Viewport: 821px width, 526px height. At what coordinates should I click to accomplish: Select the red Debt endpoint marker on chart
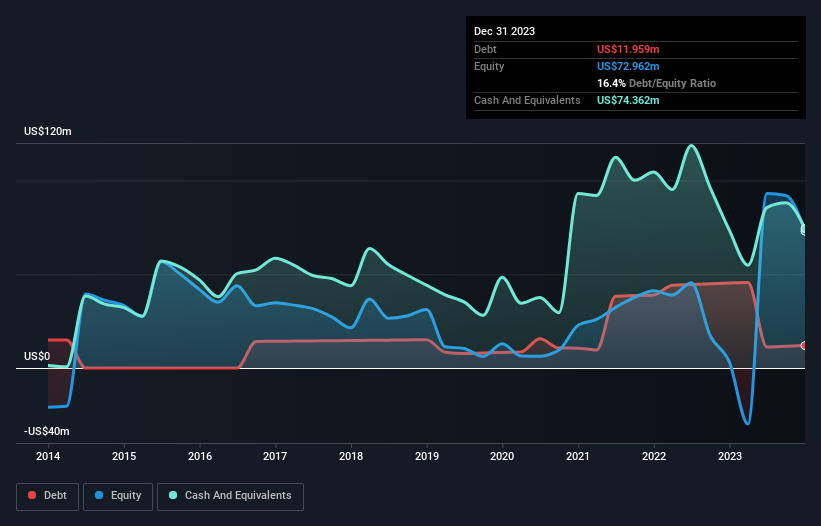coord(804,345)
